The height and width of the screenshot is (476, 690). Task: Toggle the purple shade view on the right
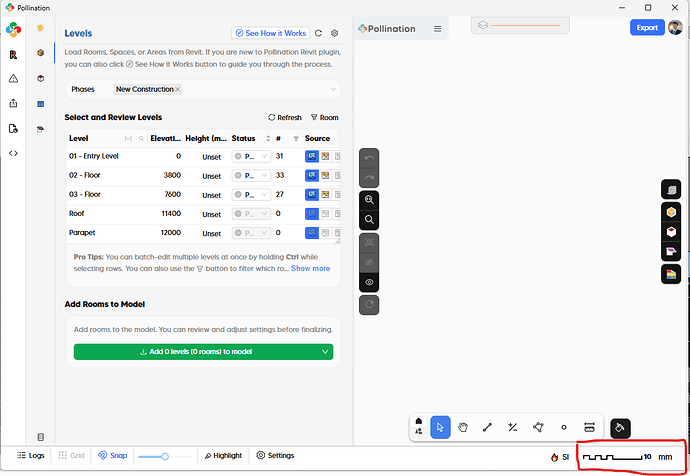point(671,252)
